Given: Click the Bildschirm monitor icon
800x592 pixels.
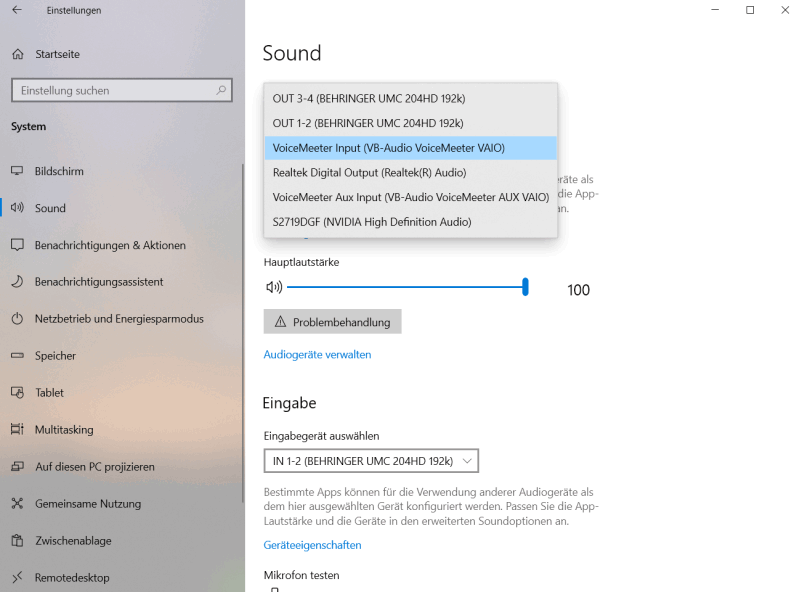Looking at the screenshot, I should (17, 171).
